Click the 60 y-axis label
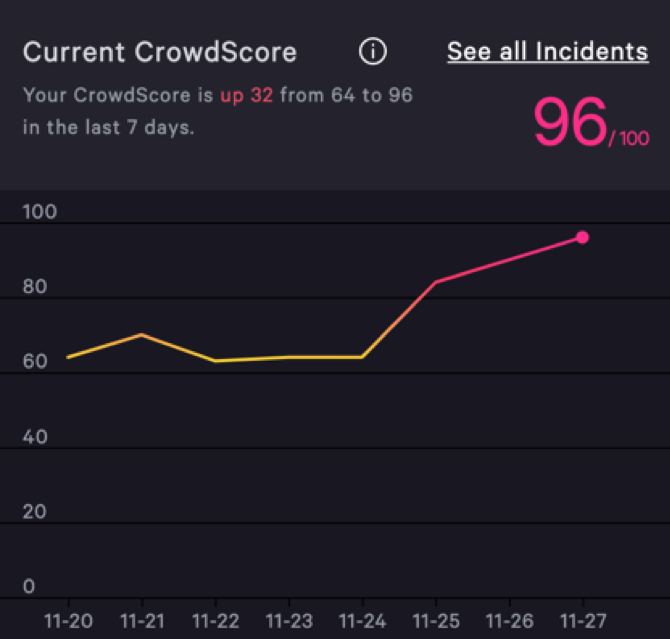This screenshot has height=639, width=670. pos(35,362)
